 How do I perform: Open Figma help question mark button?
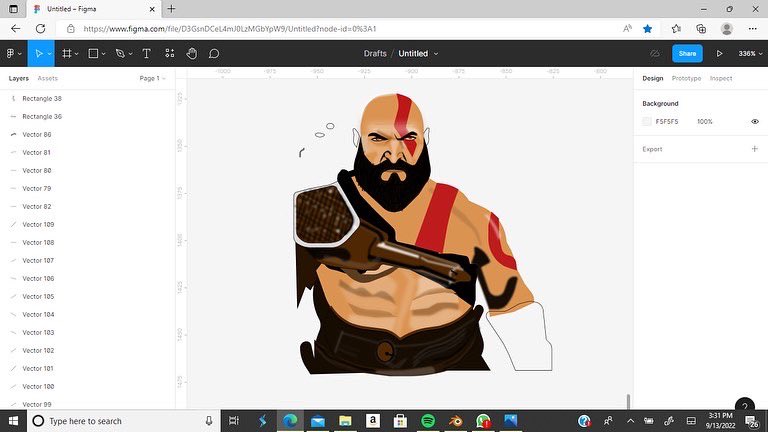744,406
